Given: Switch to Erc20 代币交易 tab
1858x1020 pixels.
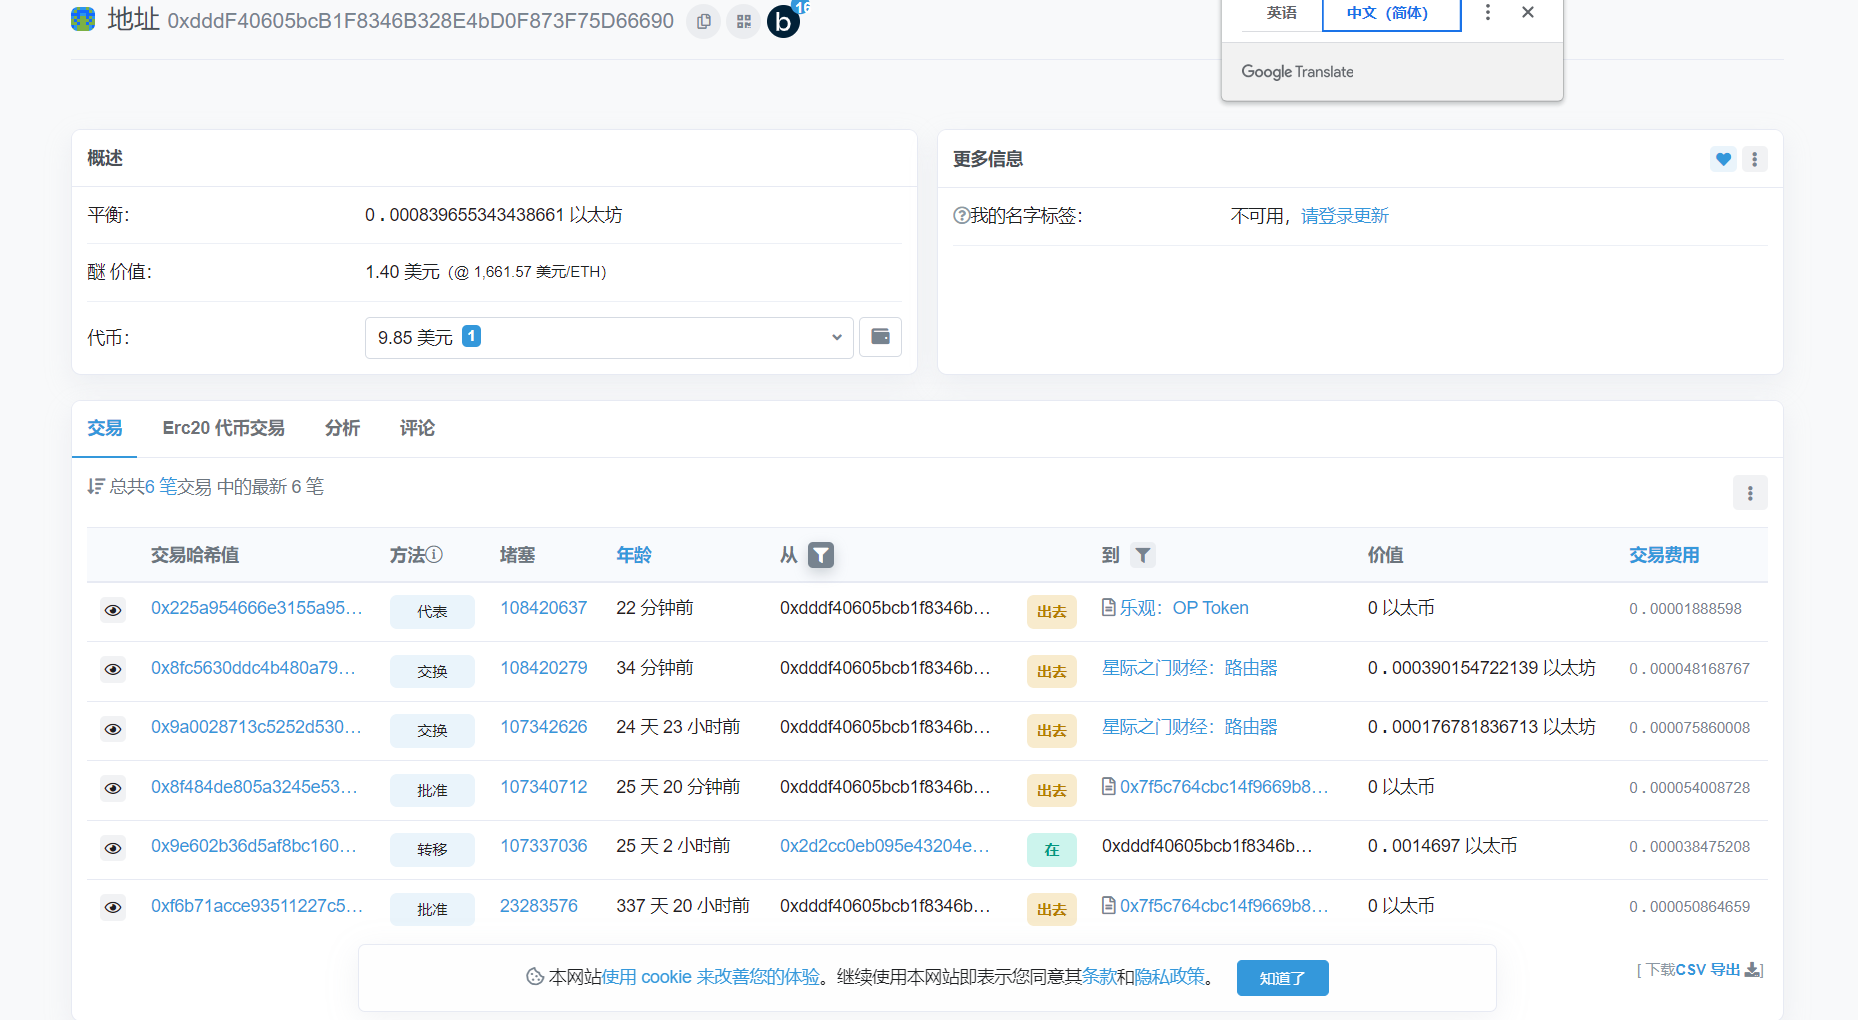Looking at the screenshot, I should point(224,428).
